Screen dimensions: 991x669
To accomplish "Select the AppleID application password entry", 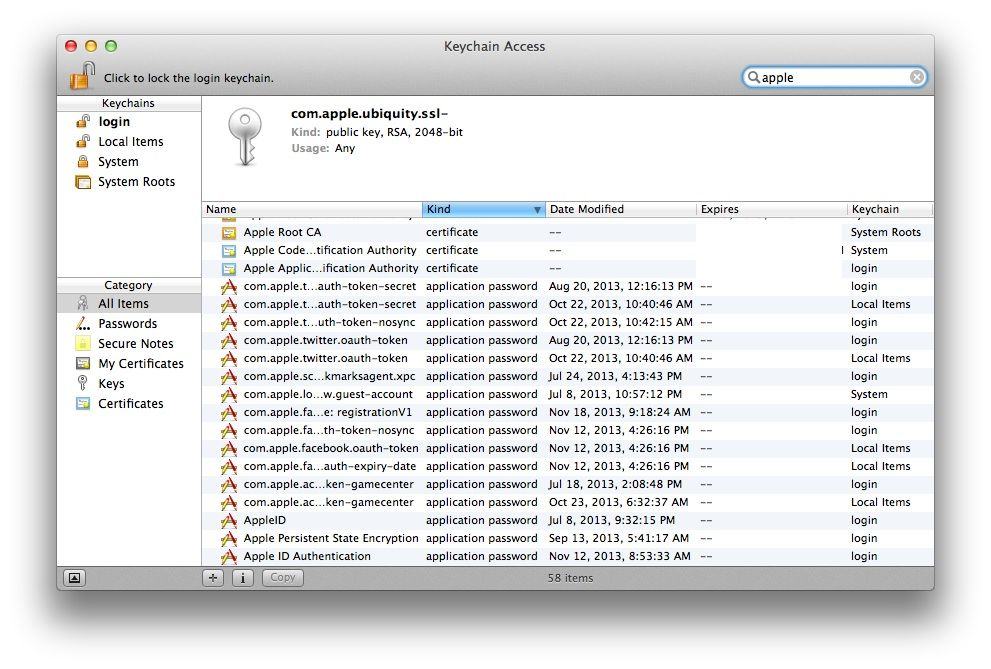I will click(265, 520).
